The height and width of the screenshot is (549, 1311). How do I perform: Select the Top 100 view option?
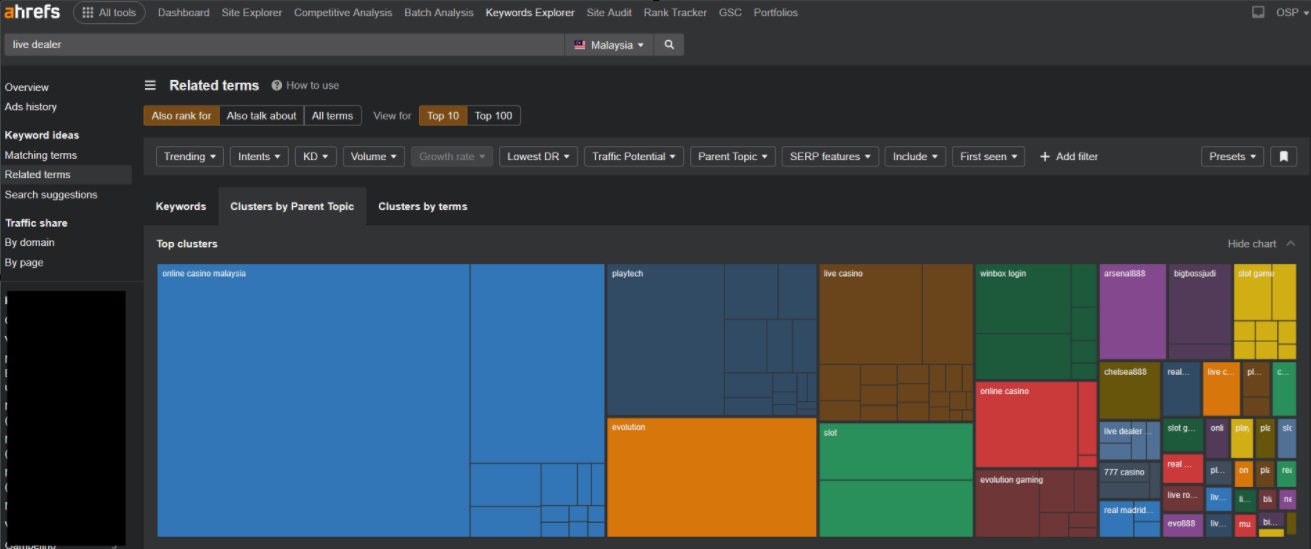(493, 116)
